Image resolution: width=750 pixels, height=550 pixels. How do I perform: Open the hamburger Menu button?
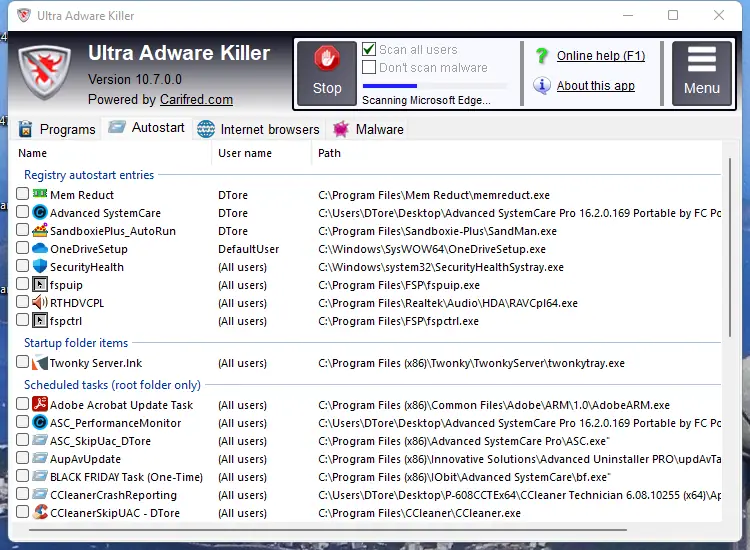[x=702, y=73]
